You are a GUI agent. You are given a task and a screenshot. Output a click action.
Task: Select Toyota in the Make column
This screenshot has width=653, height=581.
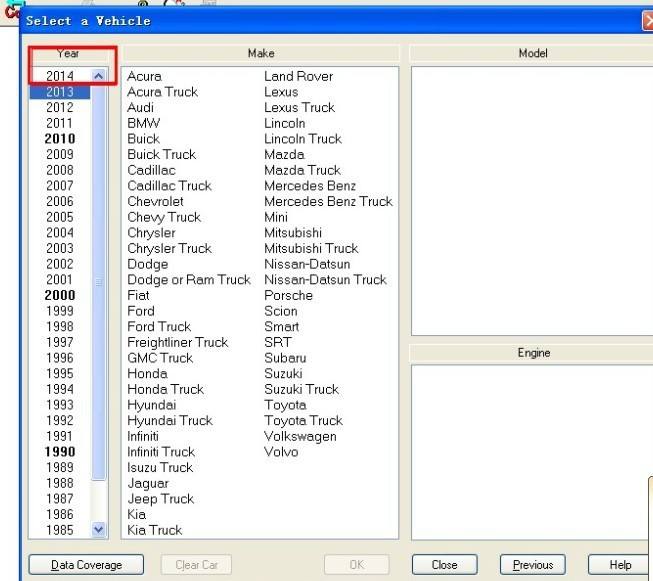click(285, 405)
